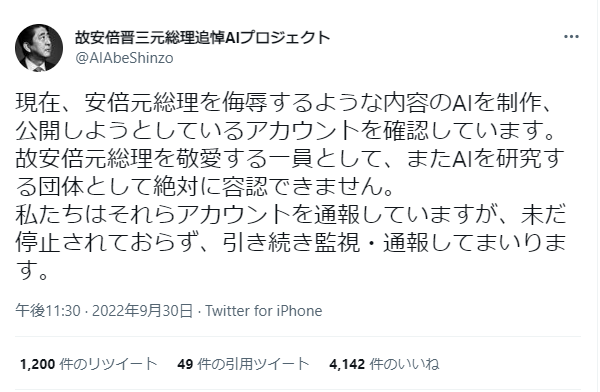The width and height of the screenshot is (600, 392).
Task: Click the tweet line starting 現在、安倍元総理
Action: click(x=283, y=103)
